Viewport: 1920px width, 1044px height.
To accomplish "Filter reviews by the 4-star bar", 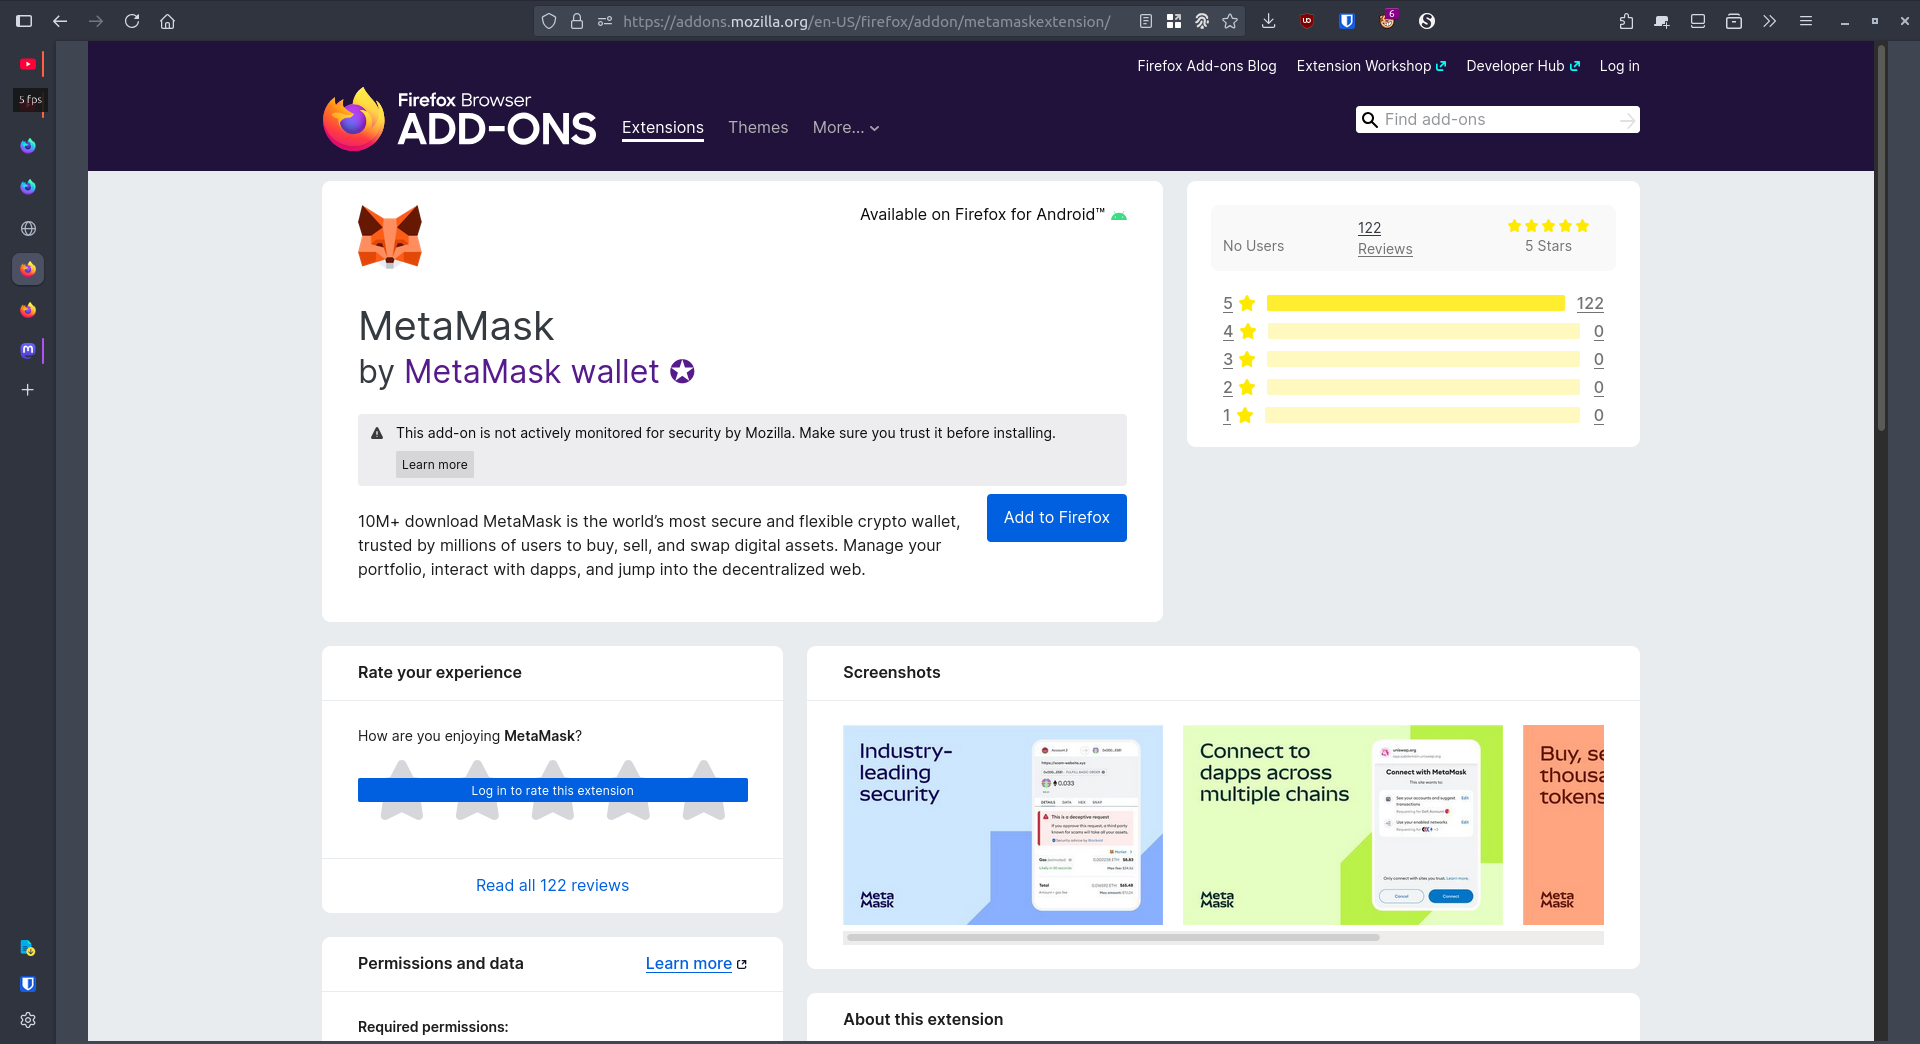I will (x=1422, y=331).
